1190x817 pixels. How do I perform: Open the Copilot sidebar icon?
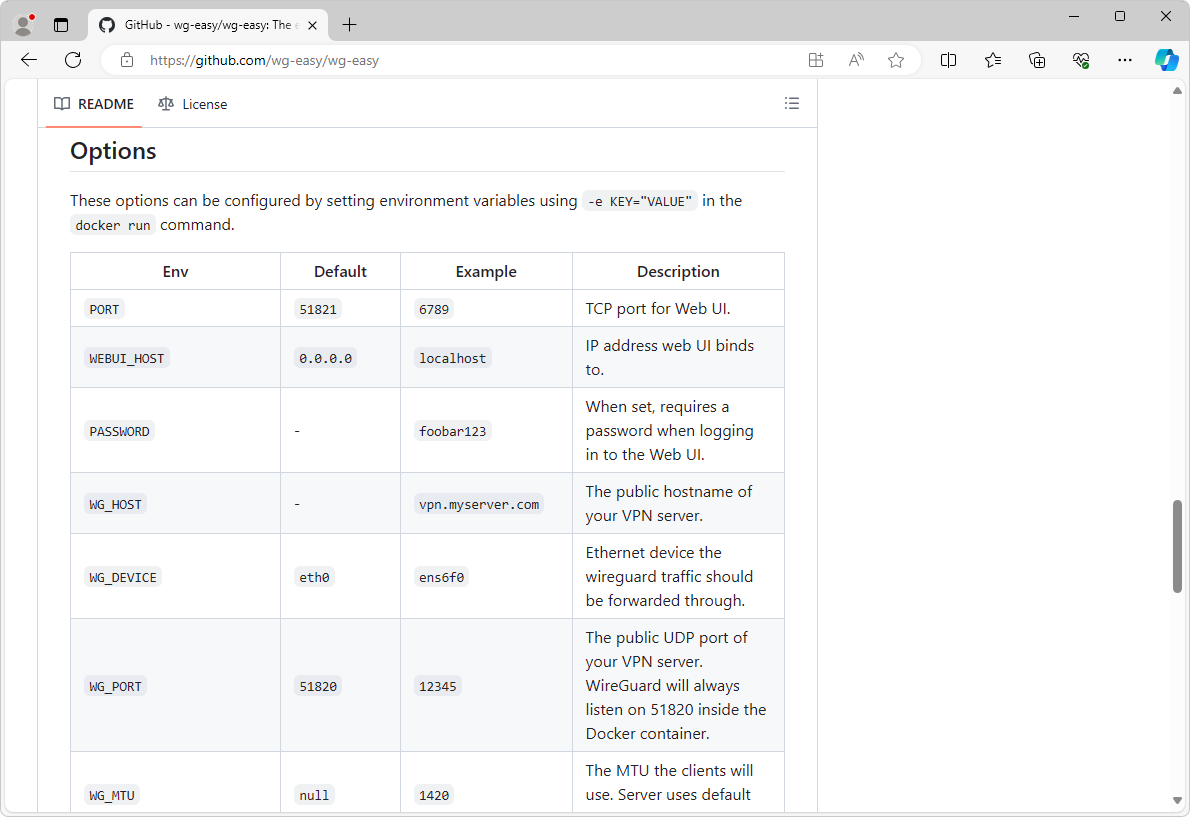(x=1166, y=60)
